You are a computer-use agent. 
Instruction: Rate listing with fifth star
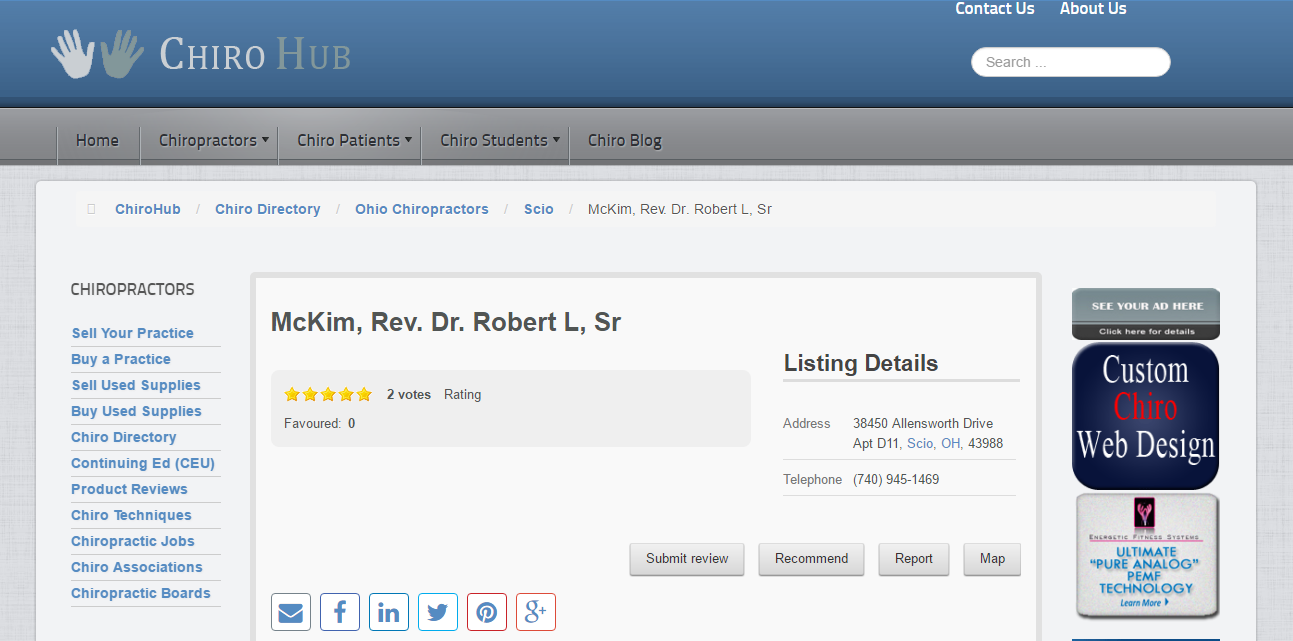(x=364, y=395)
